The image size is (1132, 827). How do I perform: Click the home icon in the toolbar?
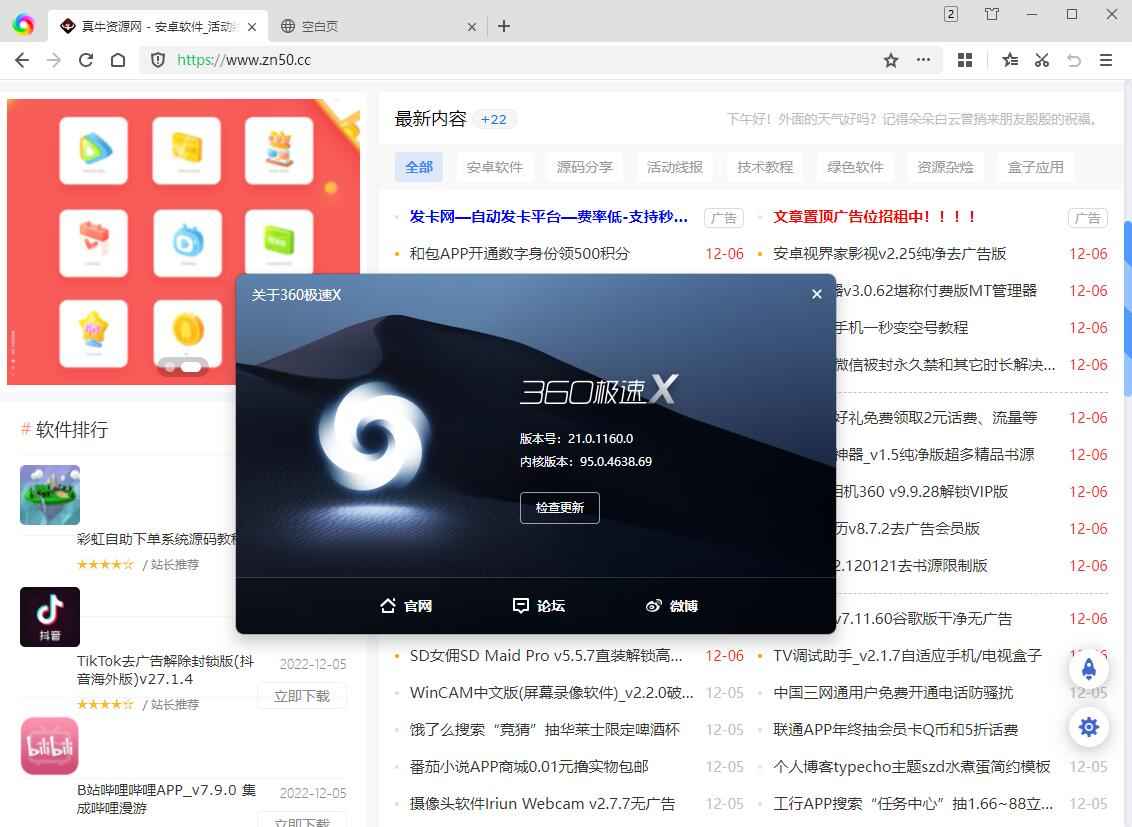pyautogui.click(x=119, y=60)
